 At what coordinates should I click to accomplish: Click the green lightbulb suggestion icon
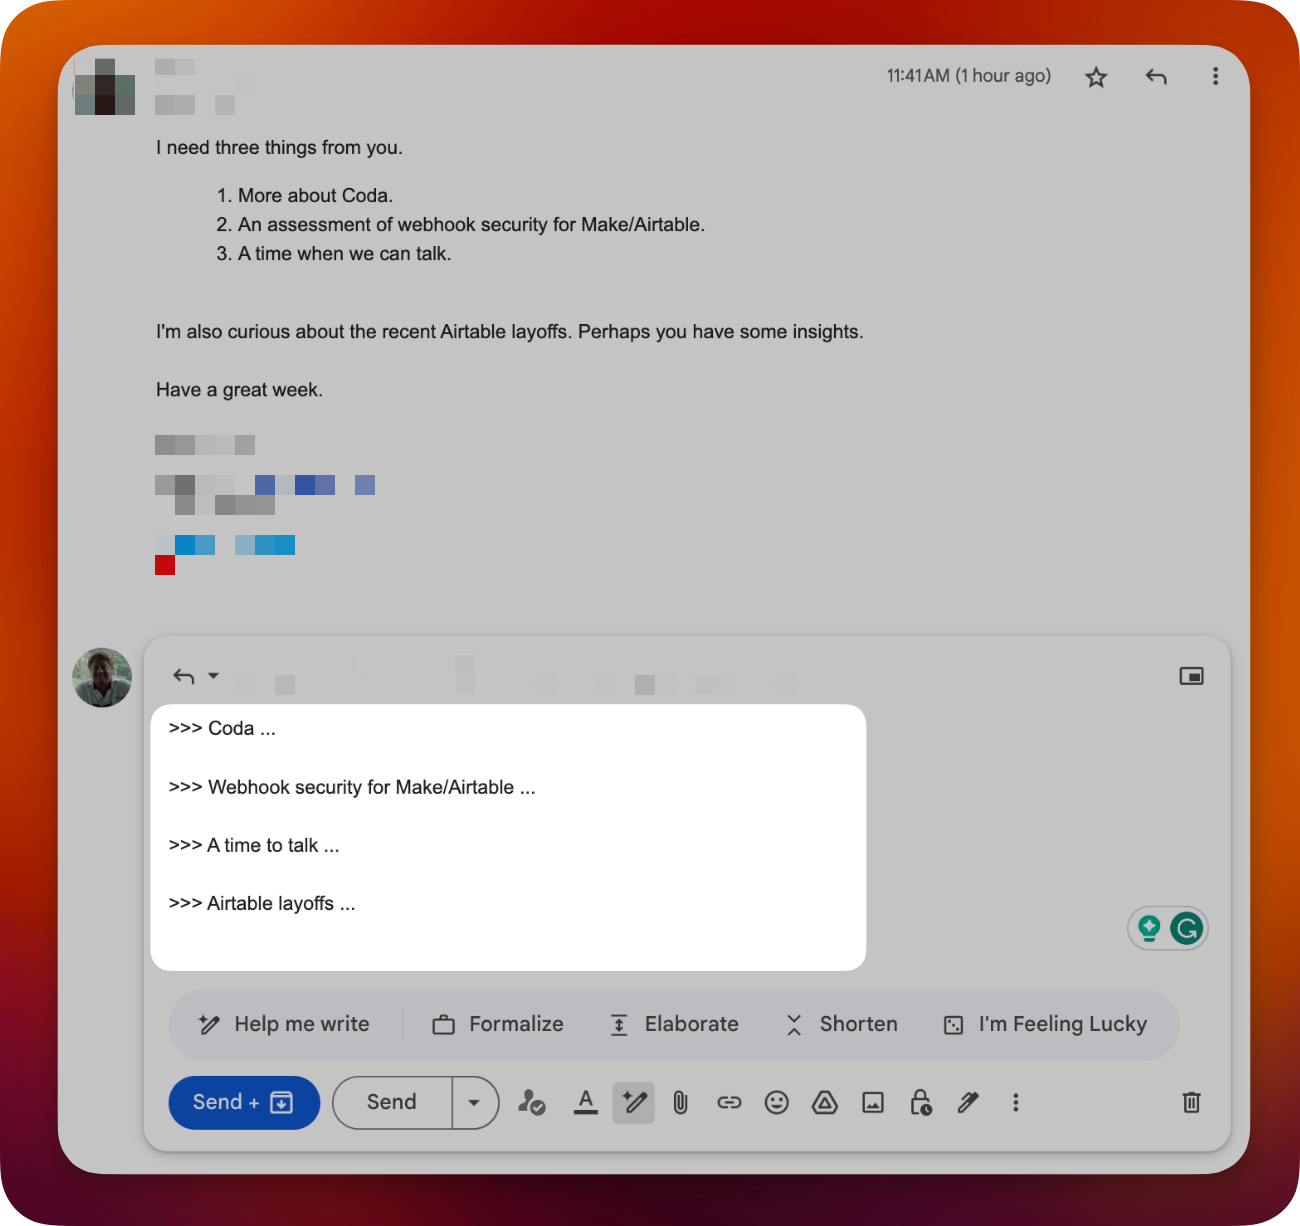point(1149,929)
